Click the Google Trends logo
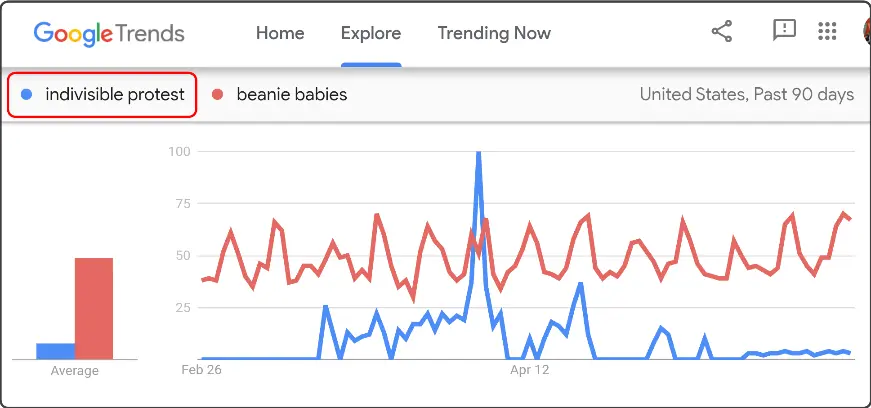 coord(109,33)
